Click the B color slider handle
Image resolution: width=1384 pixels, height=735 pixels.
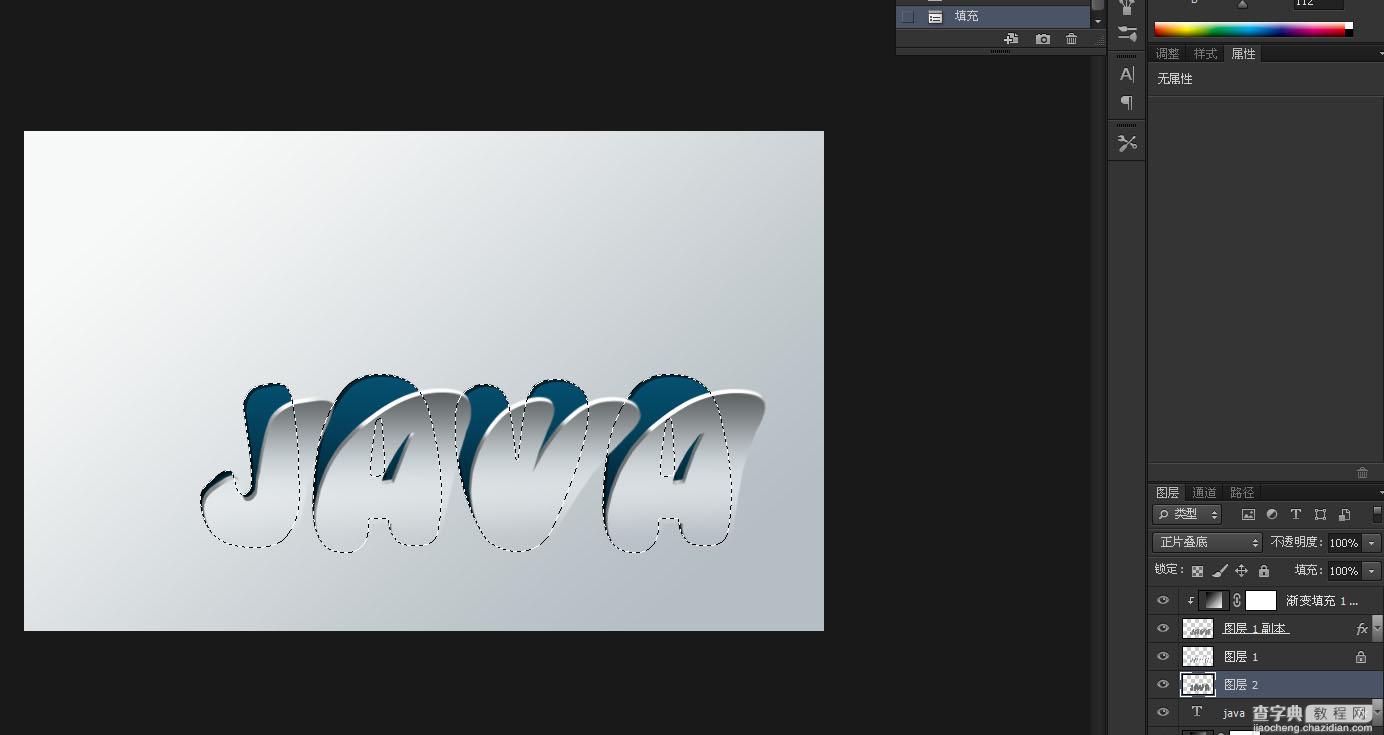click(x=1243, y=4)
